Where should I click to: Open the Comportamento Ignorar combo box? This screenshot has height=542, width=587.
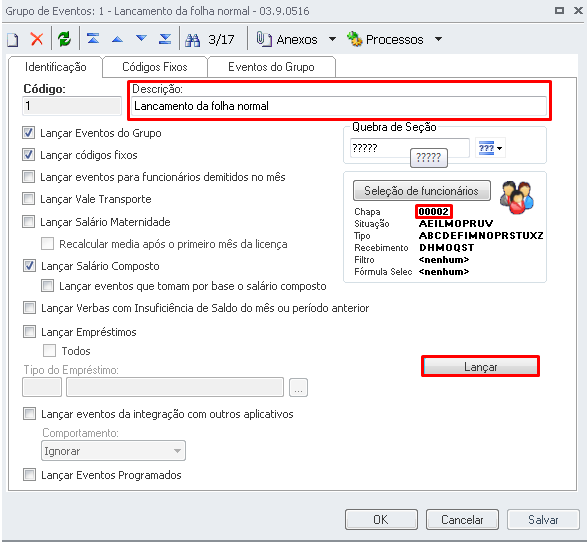click(x=113, y=451)
